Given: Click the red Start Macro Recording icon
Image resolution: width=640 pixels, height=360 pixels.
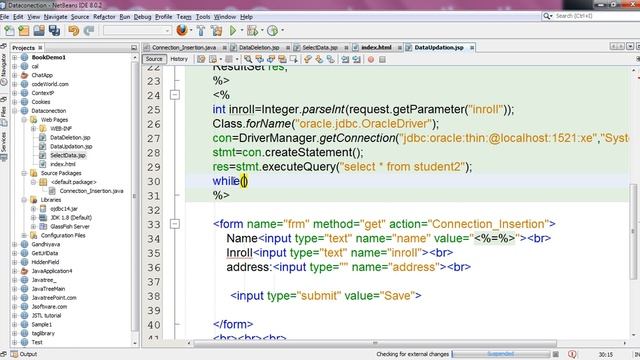Looking at the screenshot, I should [x=371, y=60].
